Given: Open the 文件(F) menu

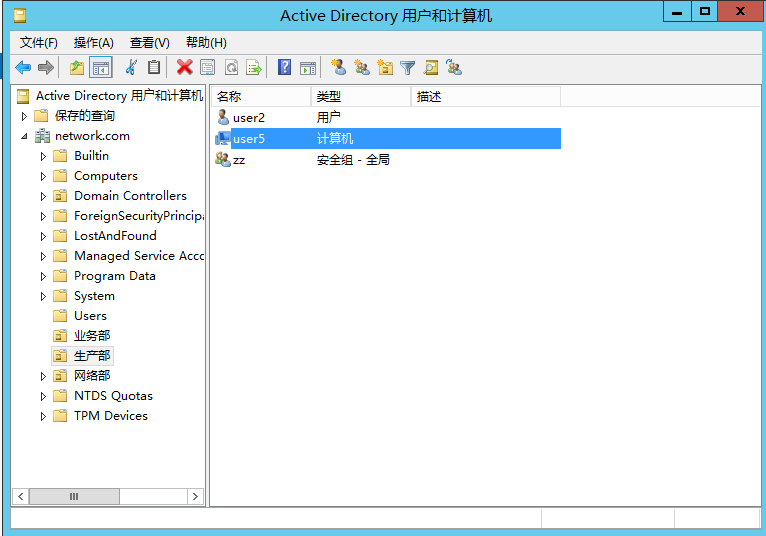Looking at the screenshot, I should coord(39,43).
